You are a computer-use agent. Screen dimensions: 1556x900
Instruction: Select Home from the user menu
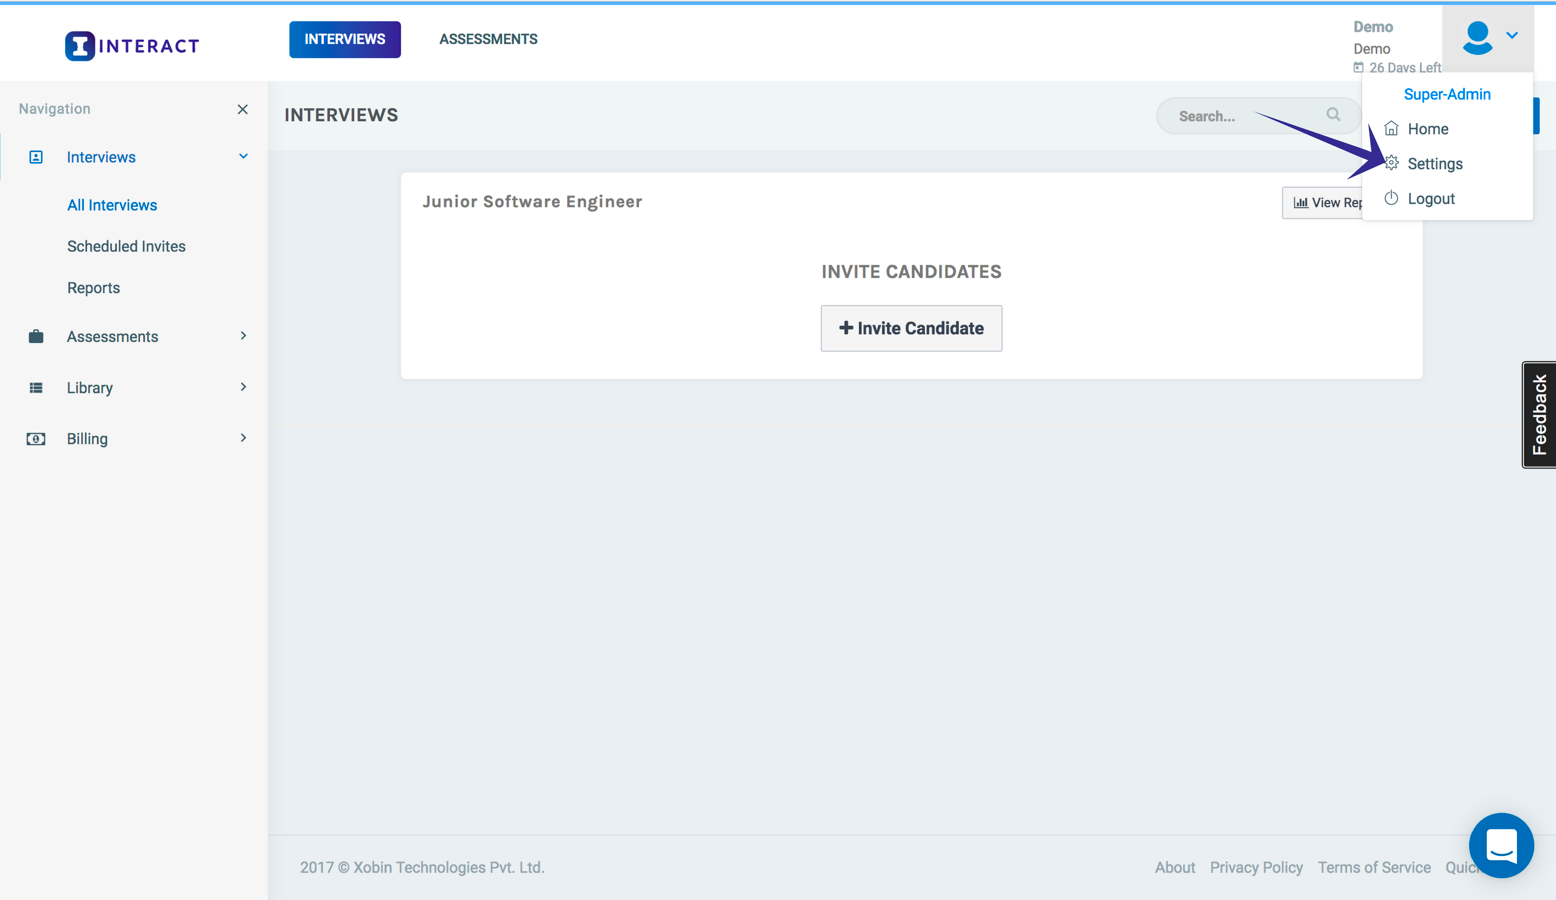(1428, 128)
